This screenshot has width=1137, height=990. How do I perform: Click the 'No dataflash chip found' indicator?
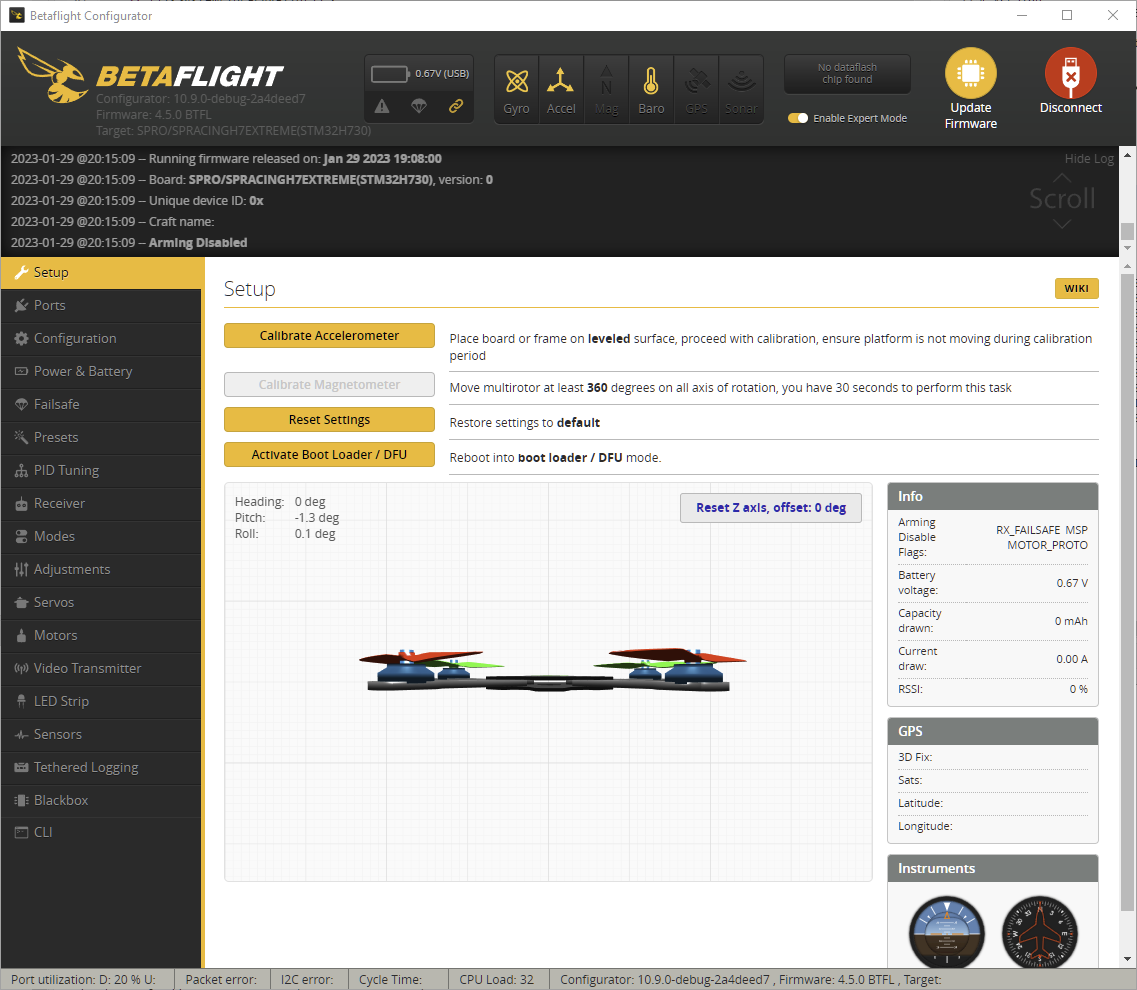coord(847,74)
